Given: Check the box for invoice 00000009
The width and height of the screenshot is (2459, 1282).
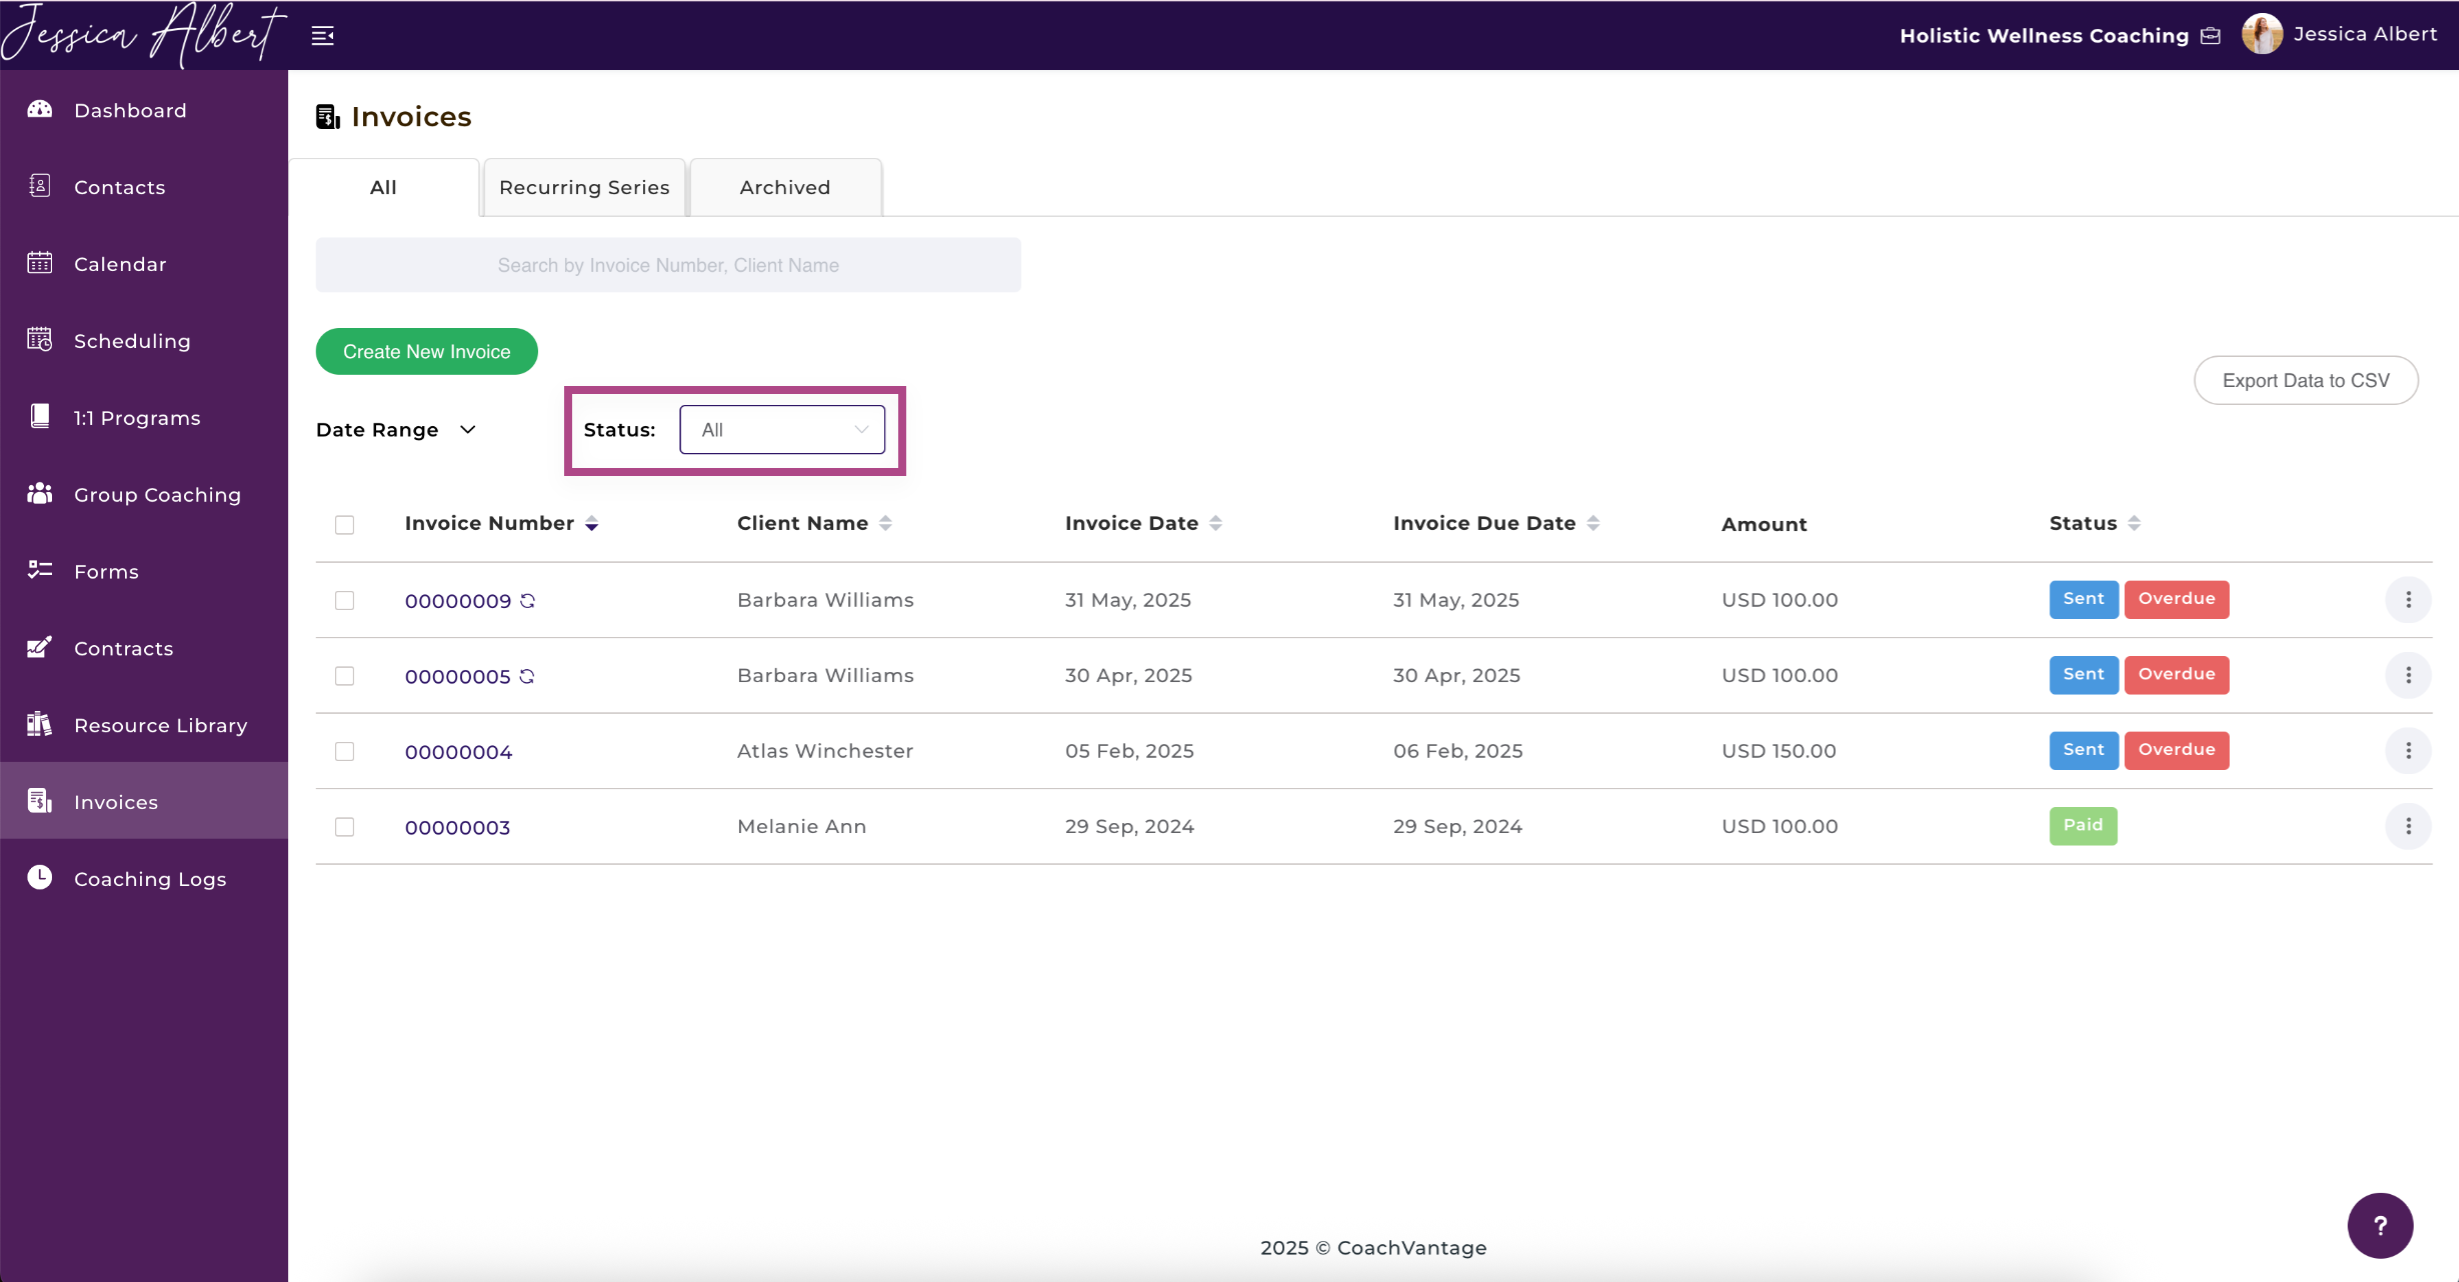Looking at the screenshot, I should point(345,601).
